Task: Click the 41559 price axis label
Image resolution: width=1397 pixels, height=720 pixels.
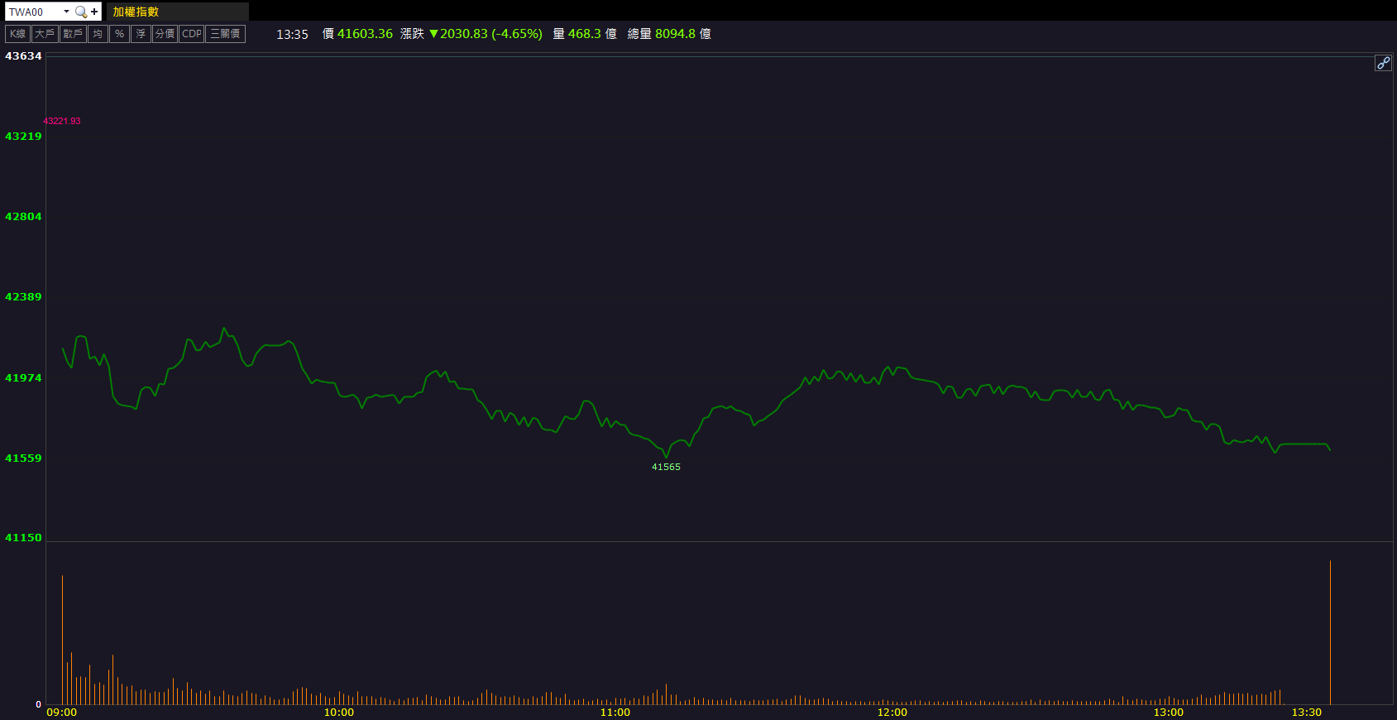Action: click(24, 458)
